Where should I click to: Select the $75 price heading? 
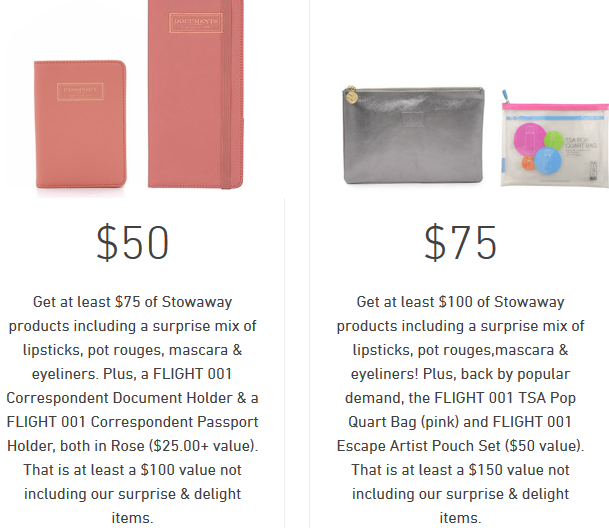(x=460, y=243)
